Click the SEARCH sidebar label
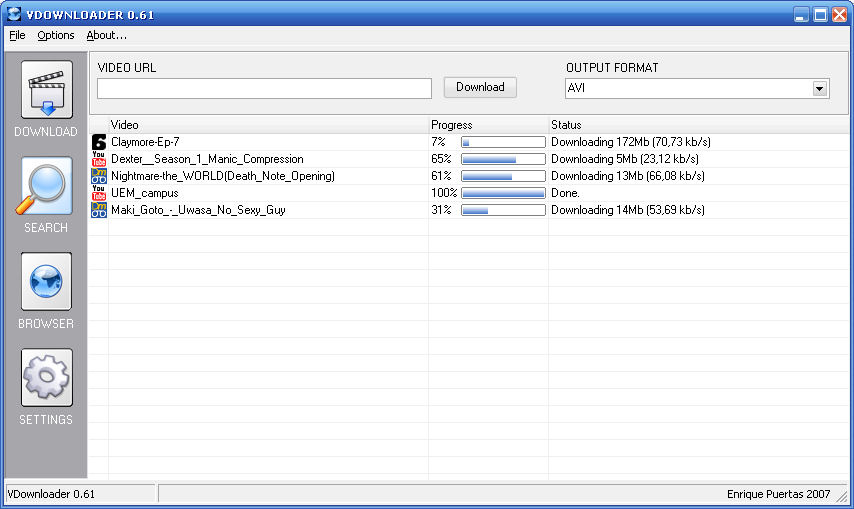This screenshot has width=854, height=509. pyautogui.click(x=46, y=228)
